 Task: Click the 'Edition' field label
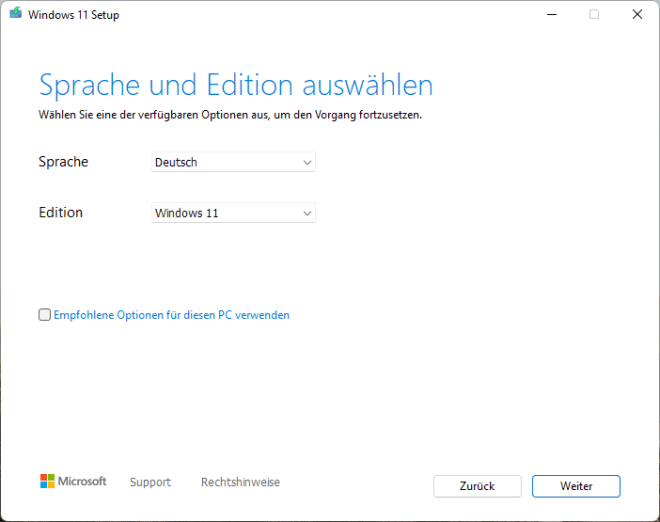click(x=61, y=213)
